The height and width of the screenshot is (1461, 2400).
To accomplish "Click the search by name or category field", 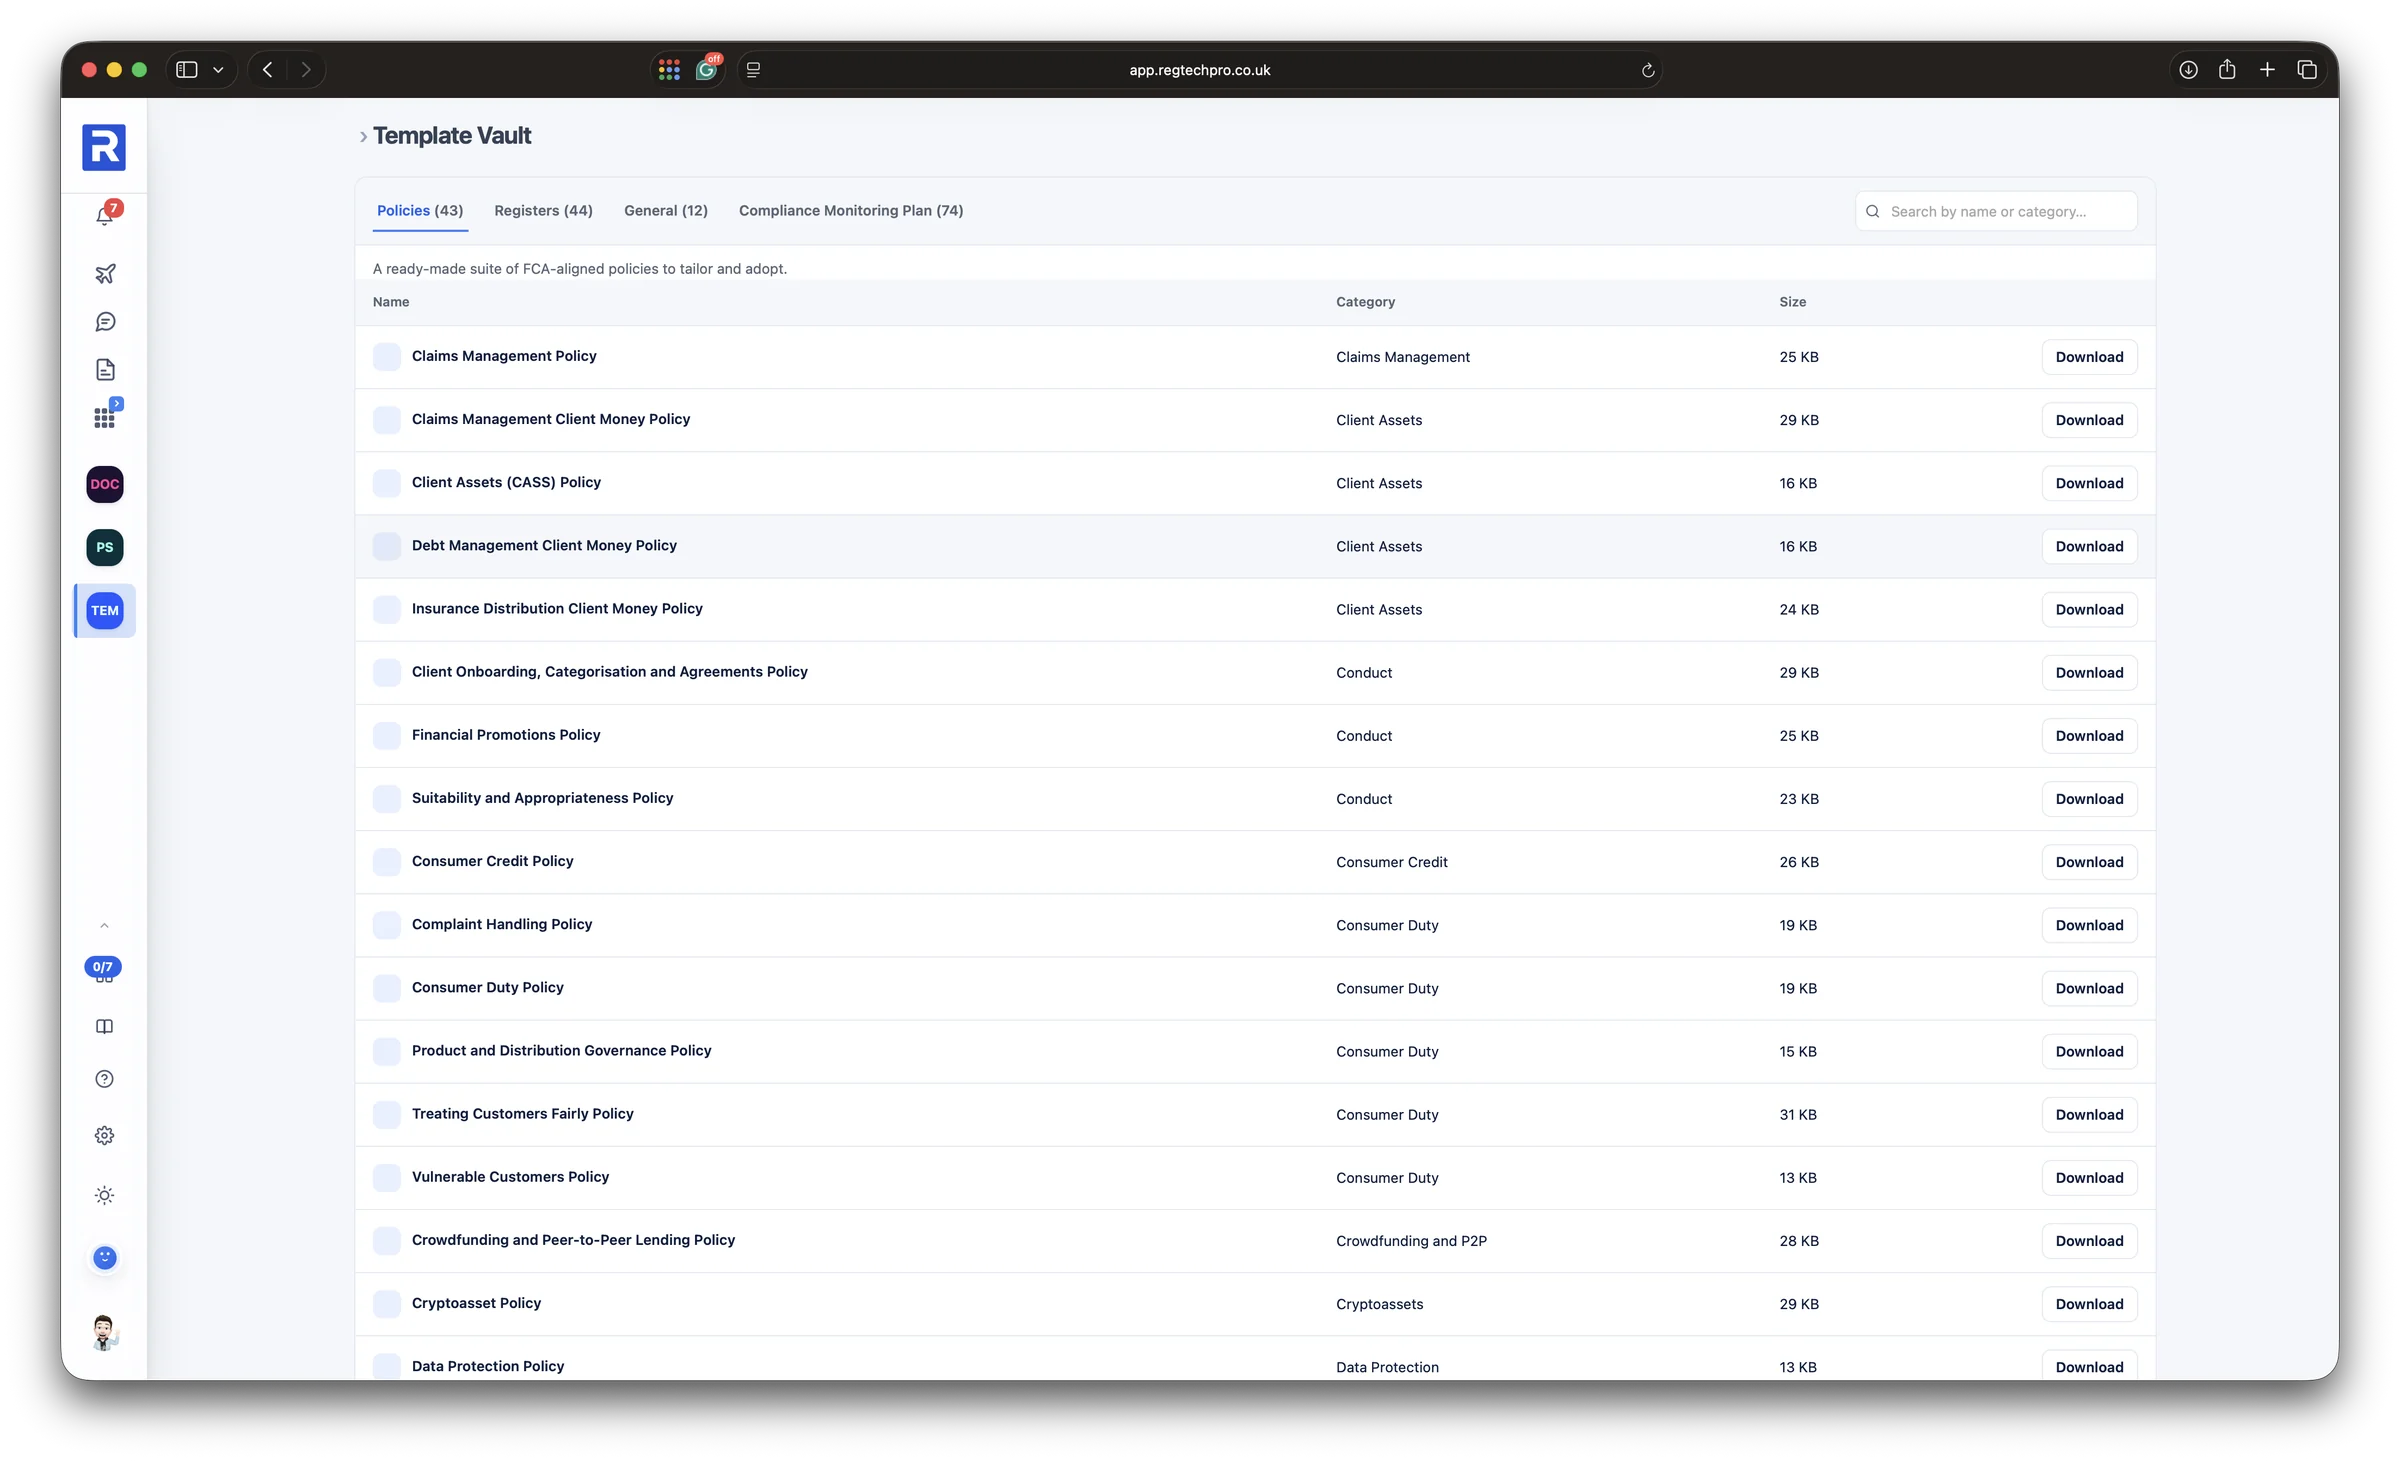I will click(x=1996, y=211).
